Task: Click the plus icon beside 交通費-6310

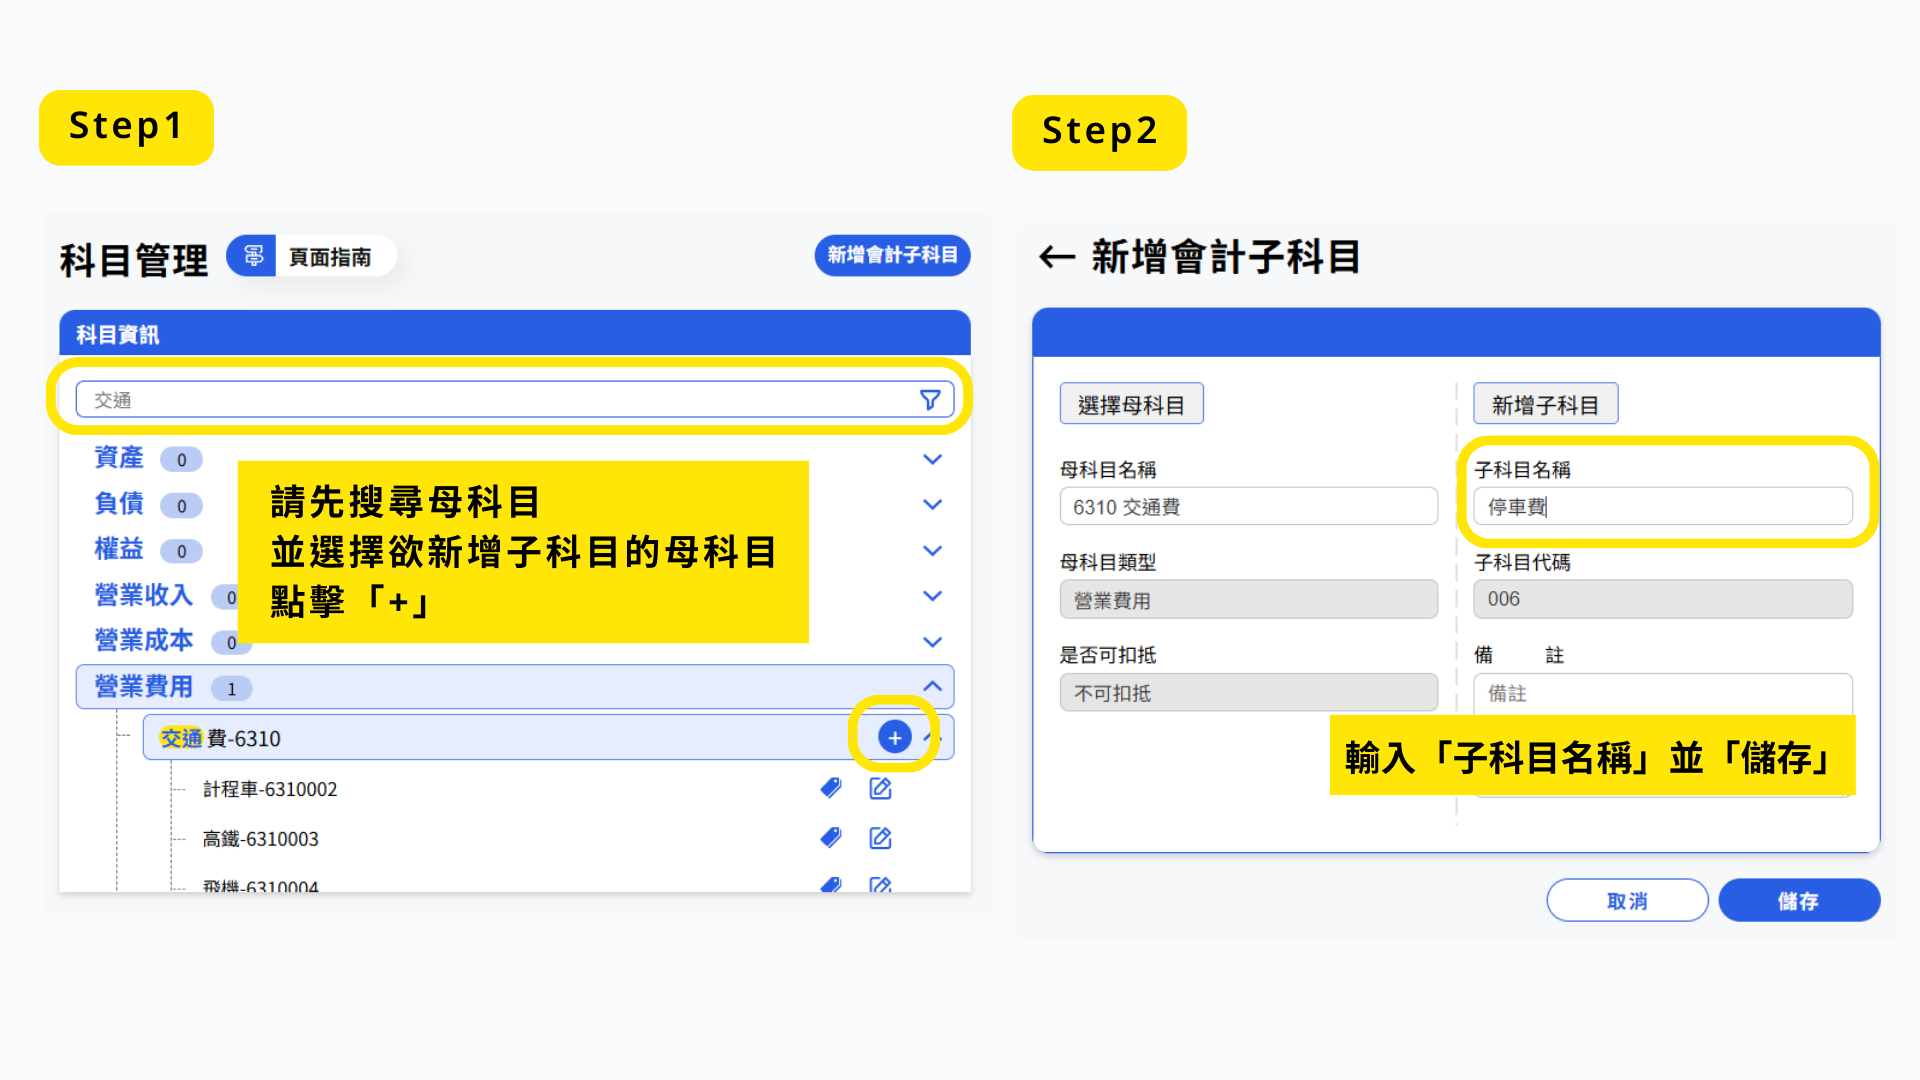Action: point(894,738)
